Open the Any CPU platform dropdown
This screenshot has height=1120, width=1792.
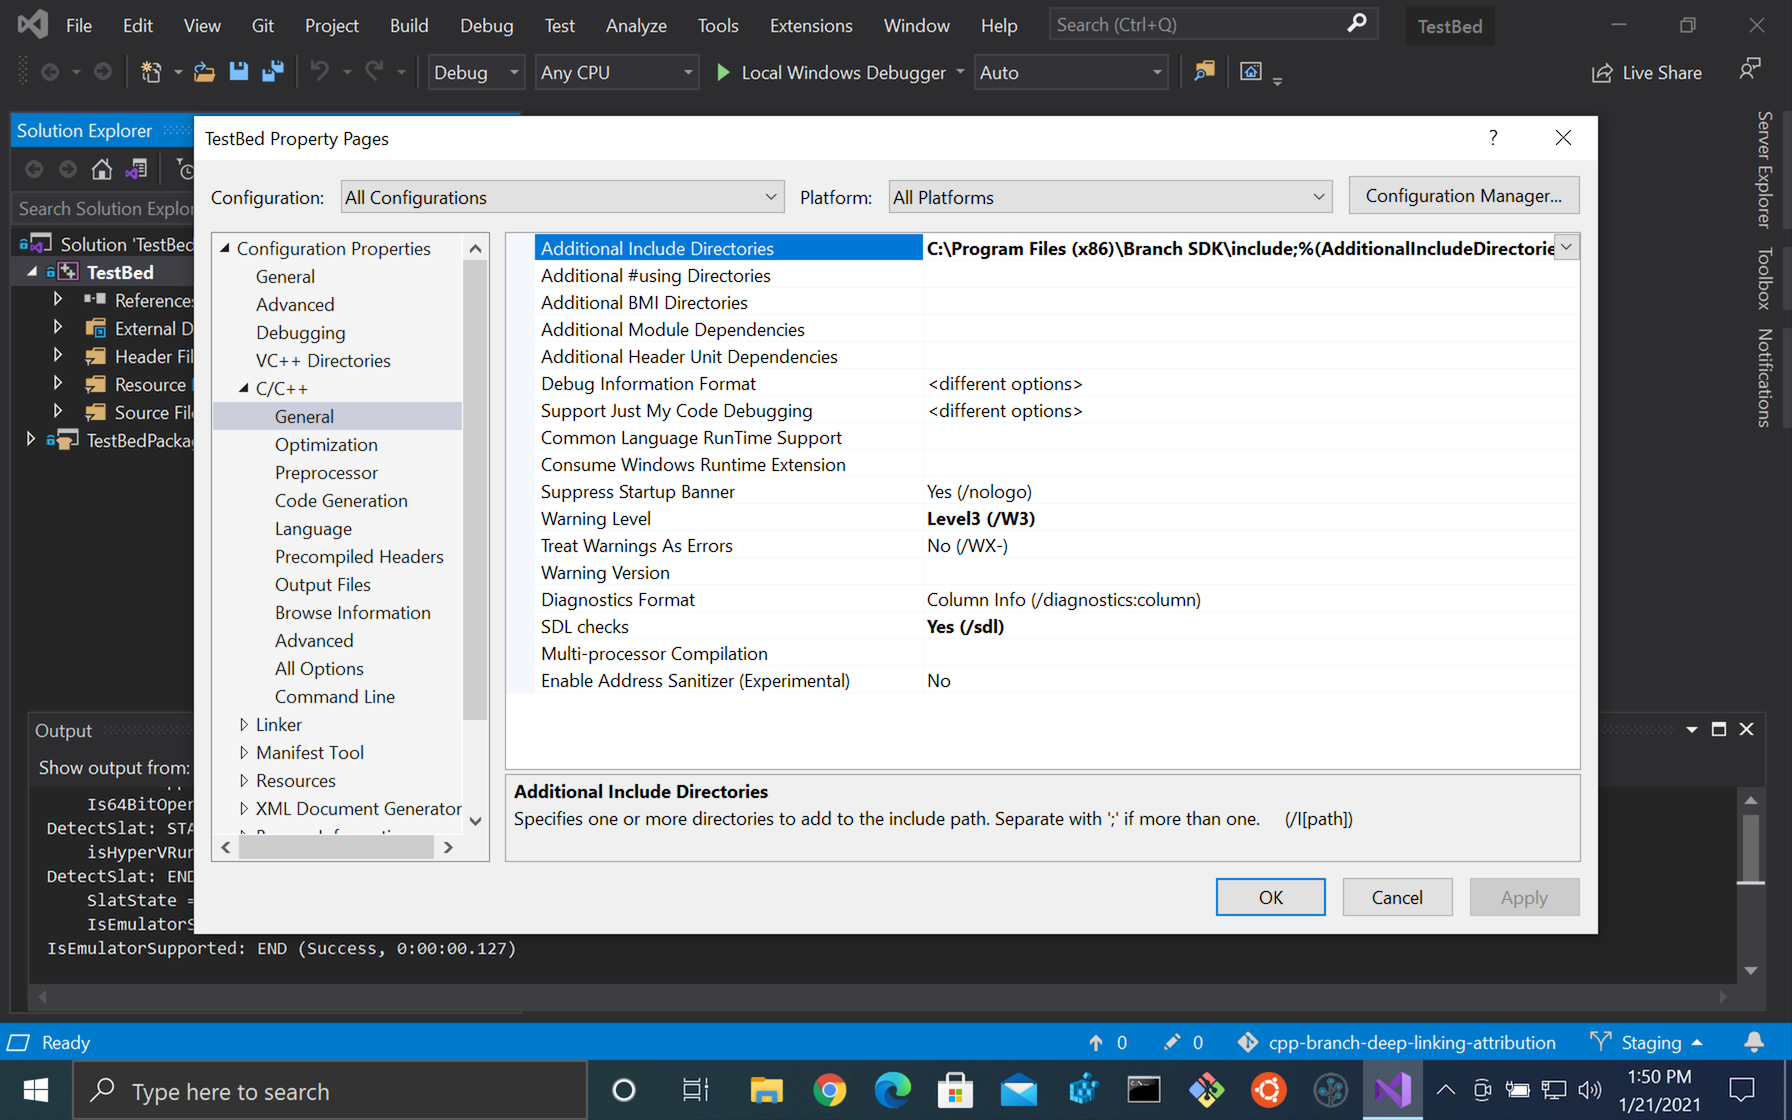(x=616, y=72)
